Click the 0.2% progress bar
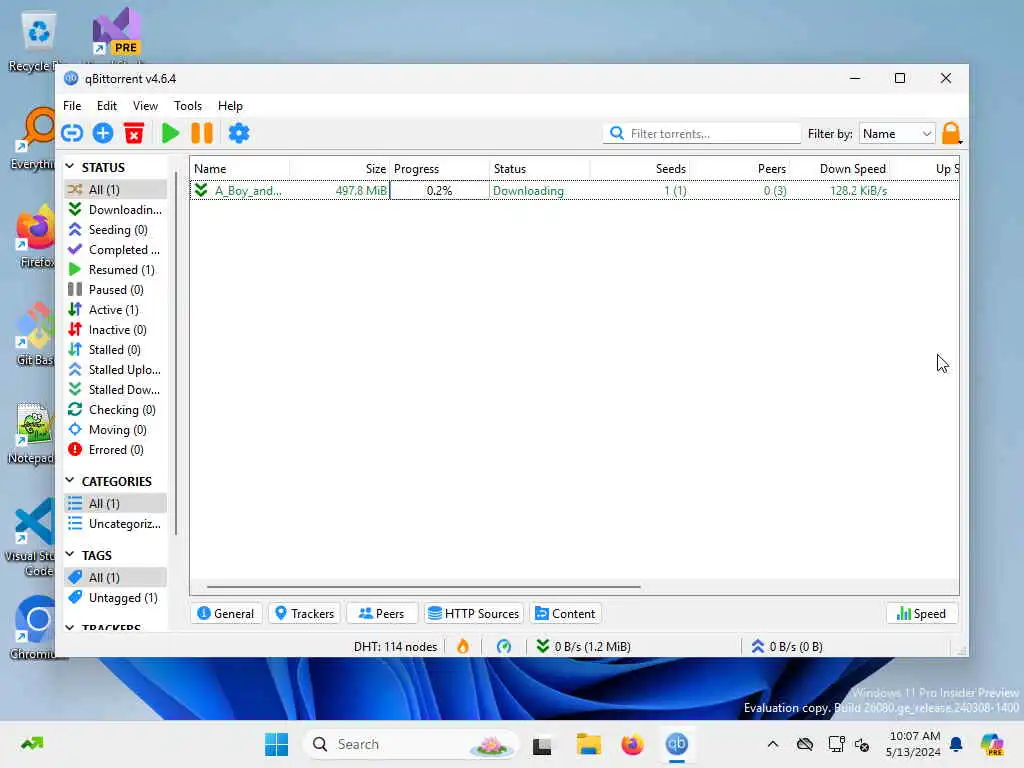1024x768 pixels. coord(440,191)
